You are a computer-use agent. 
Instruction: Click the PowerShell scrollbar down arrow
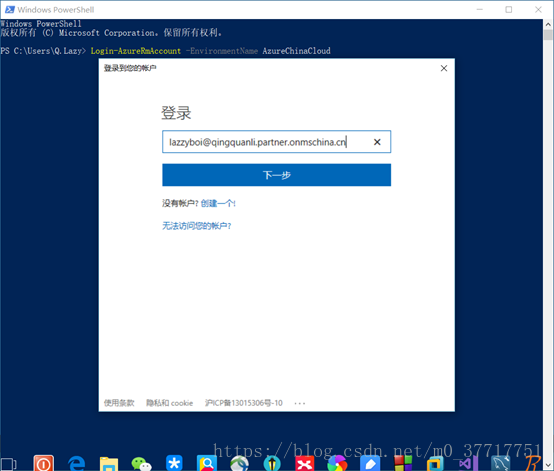[548, 465]
